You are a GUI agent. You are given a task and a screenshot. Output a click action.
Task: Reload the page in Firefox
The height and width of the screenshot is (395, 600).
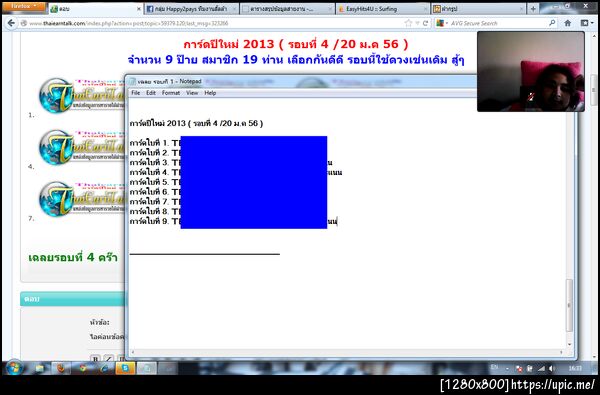(425, 23)
